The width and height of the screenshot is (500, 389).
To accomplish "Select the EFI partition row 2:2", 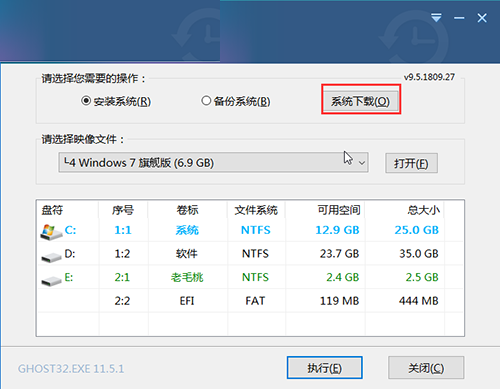I will [250, 301].
